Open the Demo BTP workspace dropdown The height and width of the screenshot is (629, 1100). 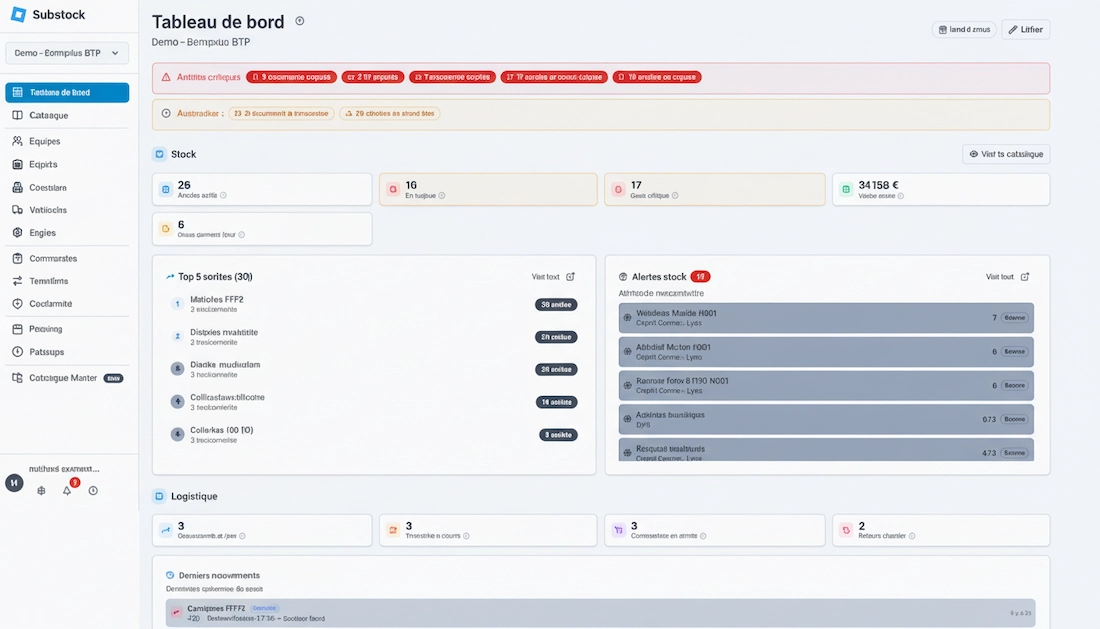point(67,53)
